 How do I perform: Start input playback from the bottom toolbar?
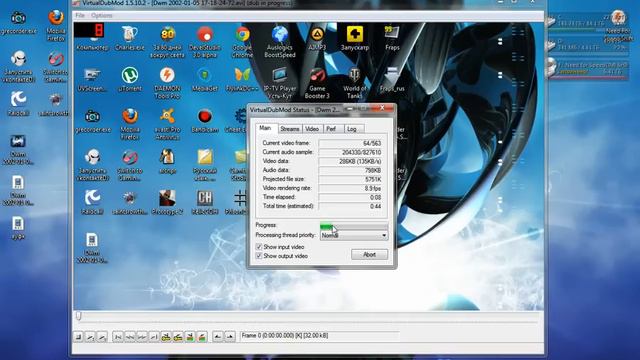coord(90,337)
